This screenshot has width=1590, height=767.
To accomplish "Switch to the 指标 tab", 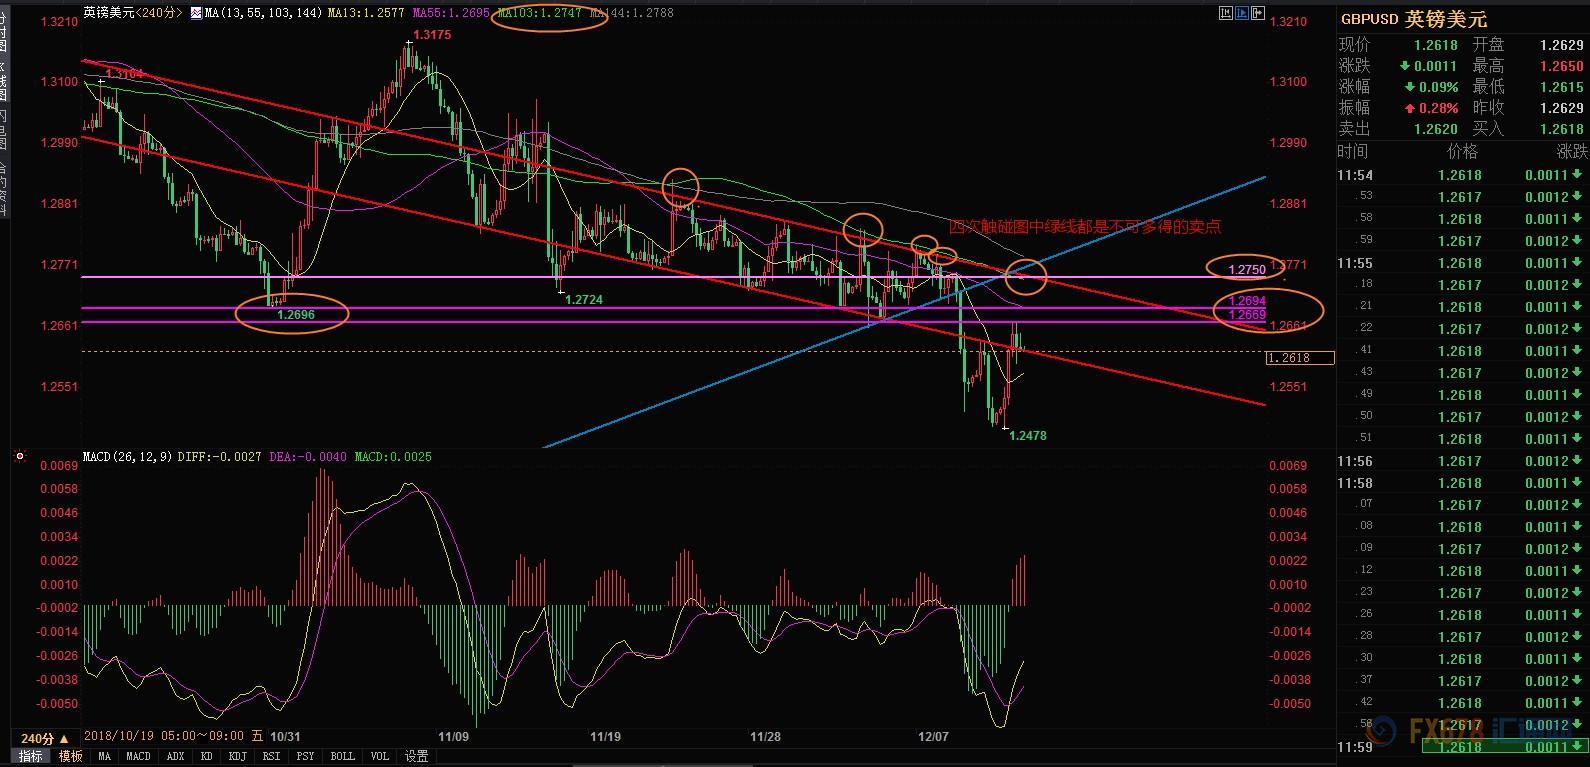I will 31,757.
